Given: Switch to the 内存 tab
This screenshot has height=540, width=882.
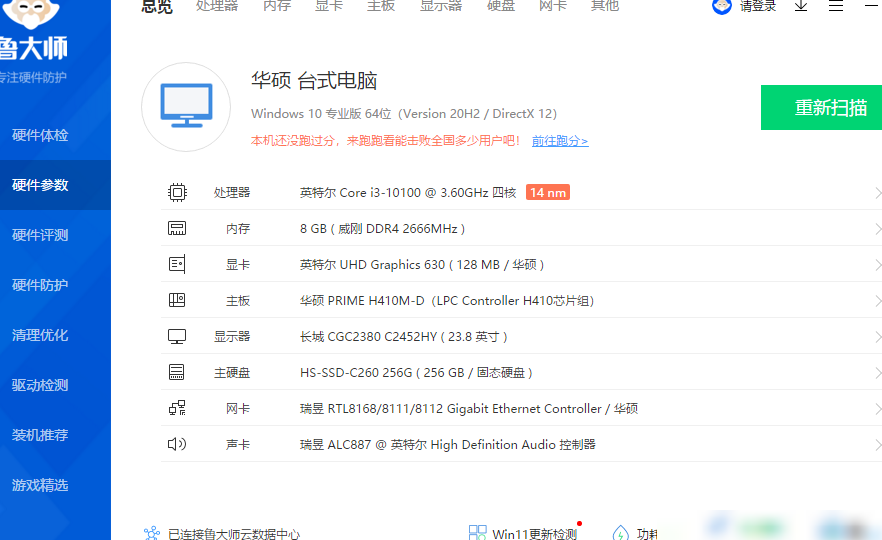Looking at the screenshot, I should [277, 6].
